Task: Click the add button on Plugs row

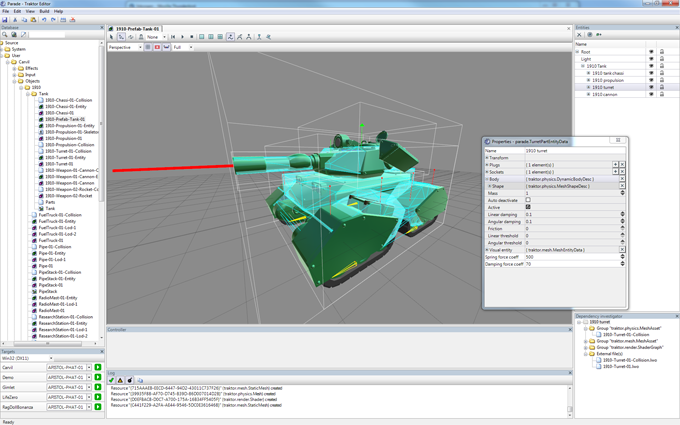Action: [615, 165]
